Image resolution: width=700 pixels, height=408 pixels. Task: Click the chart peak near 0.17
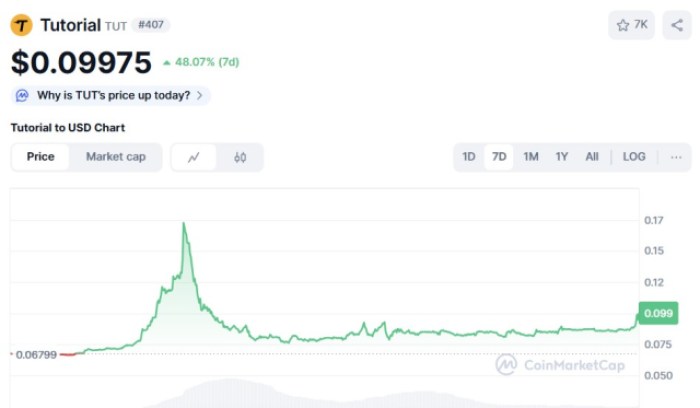tap(183, 223)
